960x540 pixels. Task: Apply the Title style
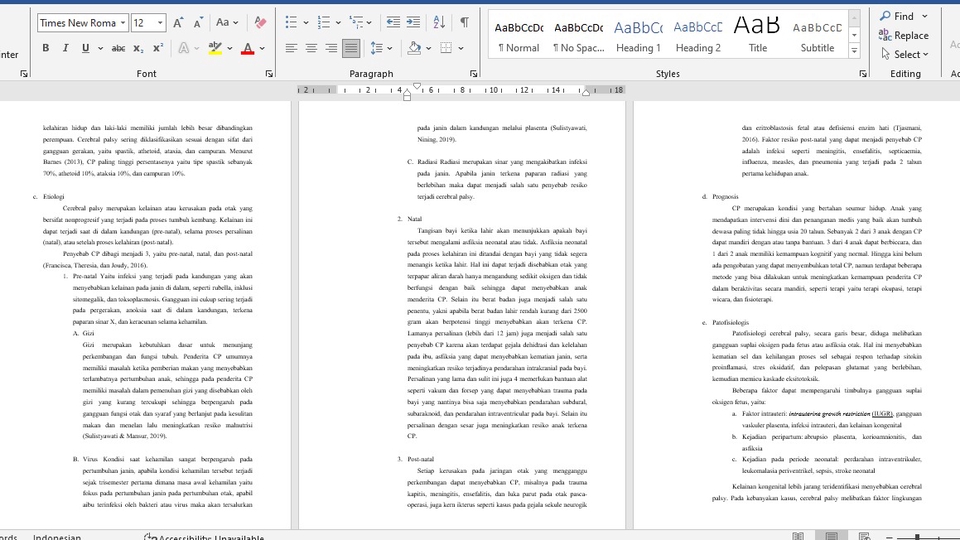(x=757, y=36)
